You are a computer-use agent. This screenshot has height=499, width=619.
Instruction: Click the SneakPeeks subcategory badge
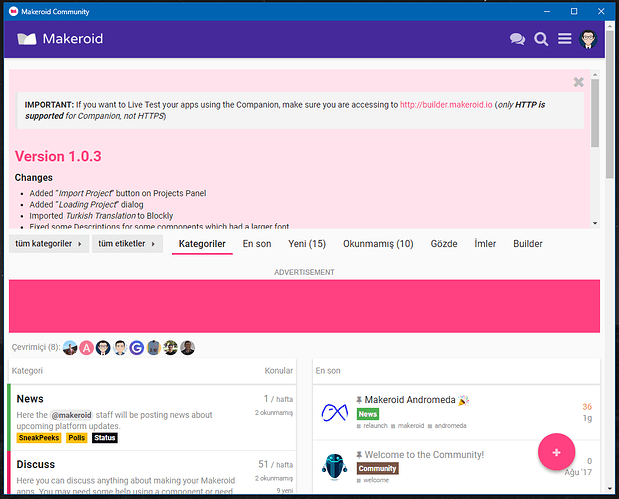[x=38, y=438]
